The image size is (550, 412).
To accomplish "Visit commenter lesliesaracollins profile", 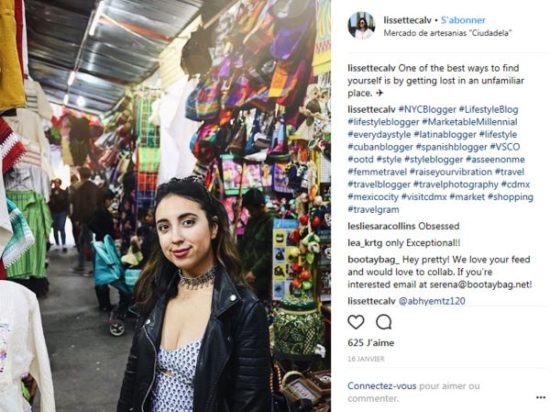I will click(381, 226).
